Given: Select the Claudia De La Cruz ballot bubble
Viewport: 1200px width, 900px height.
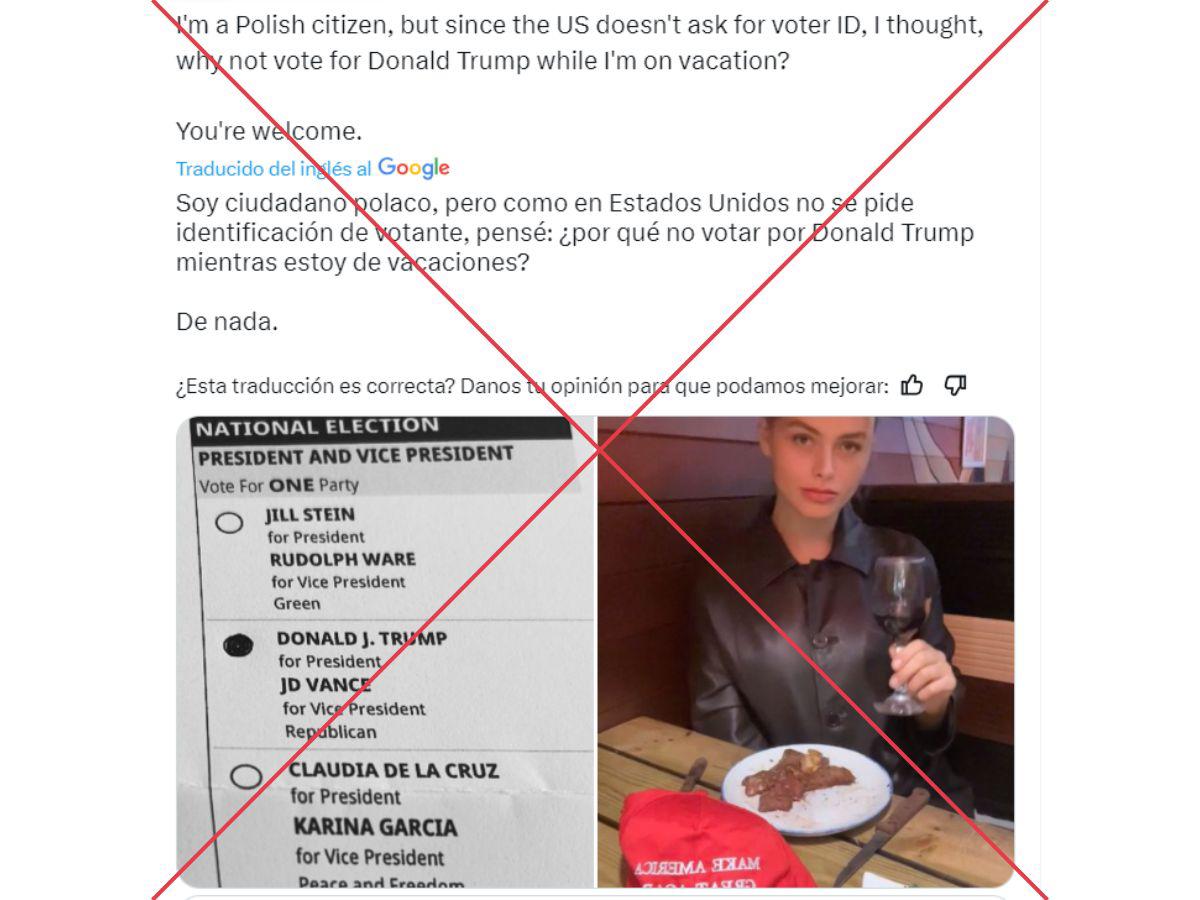Looking at the screenshot, I should point(246,777).
